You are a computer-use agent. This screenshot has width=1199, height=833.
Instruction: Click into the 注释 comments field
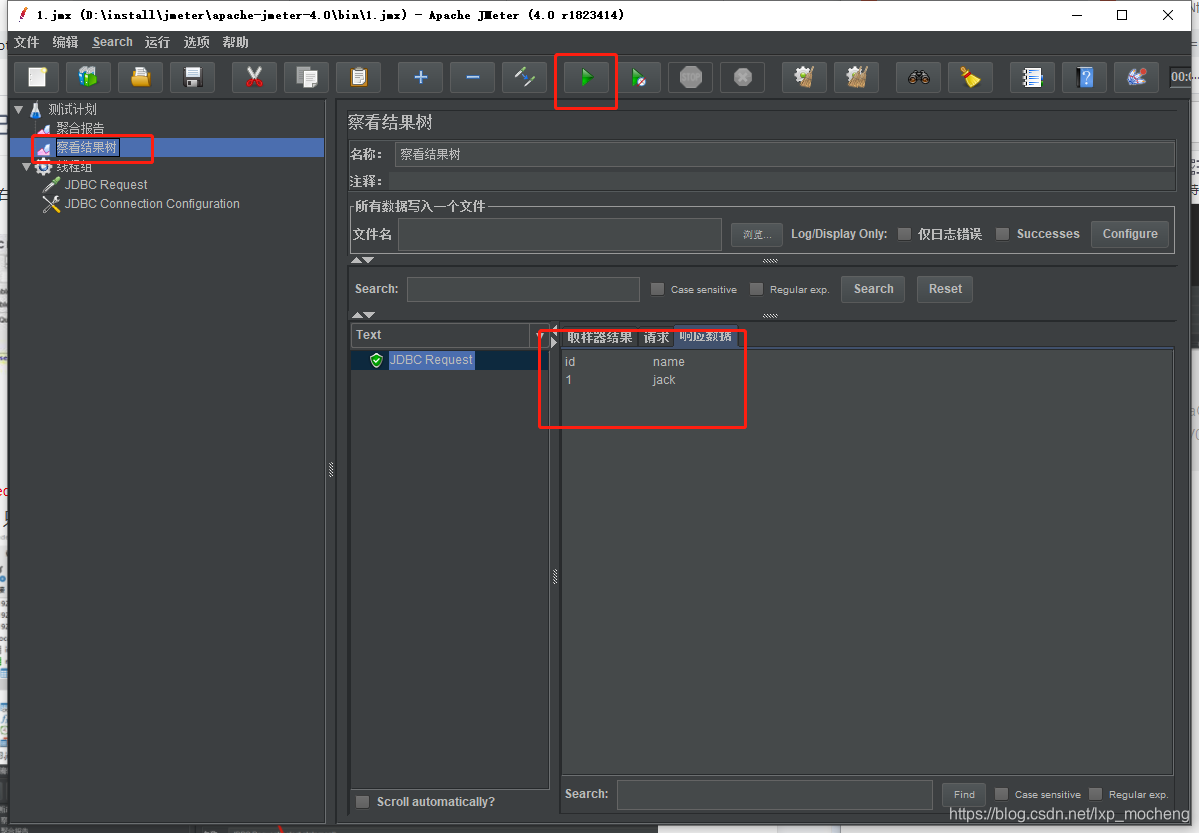[x=781, y=181]
